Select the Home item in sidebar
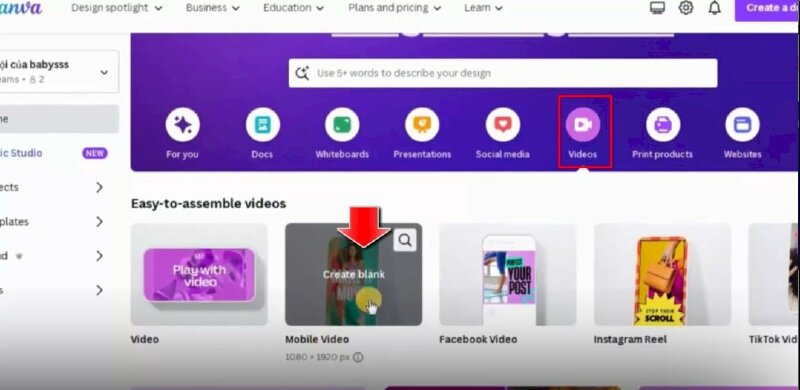Screen dimensions: 800x390 tap(59, 119)
